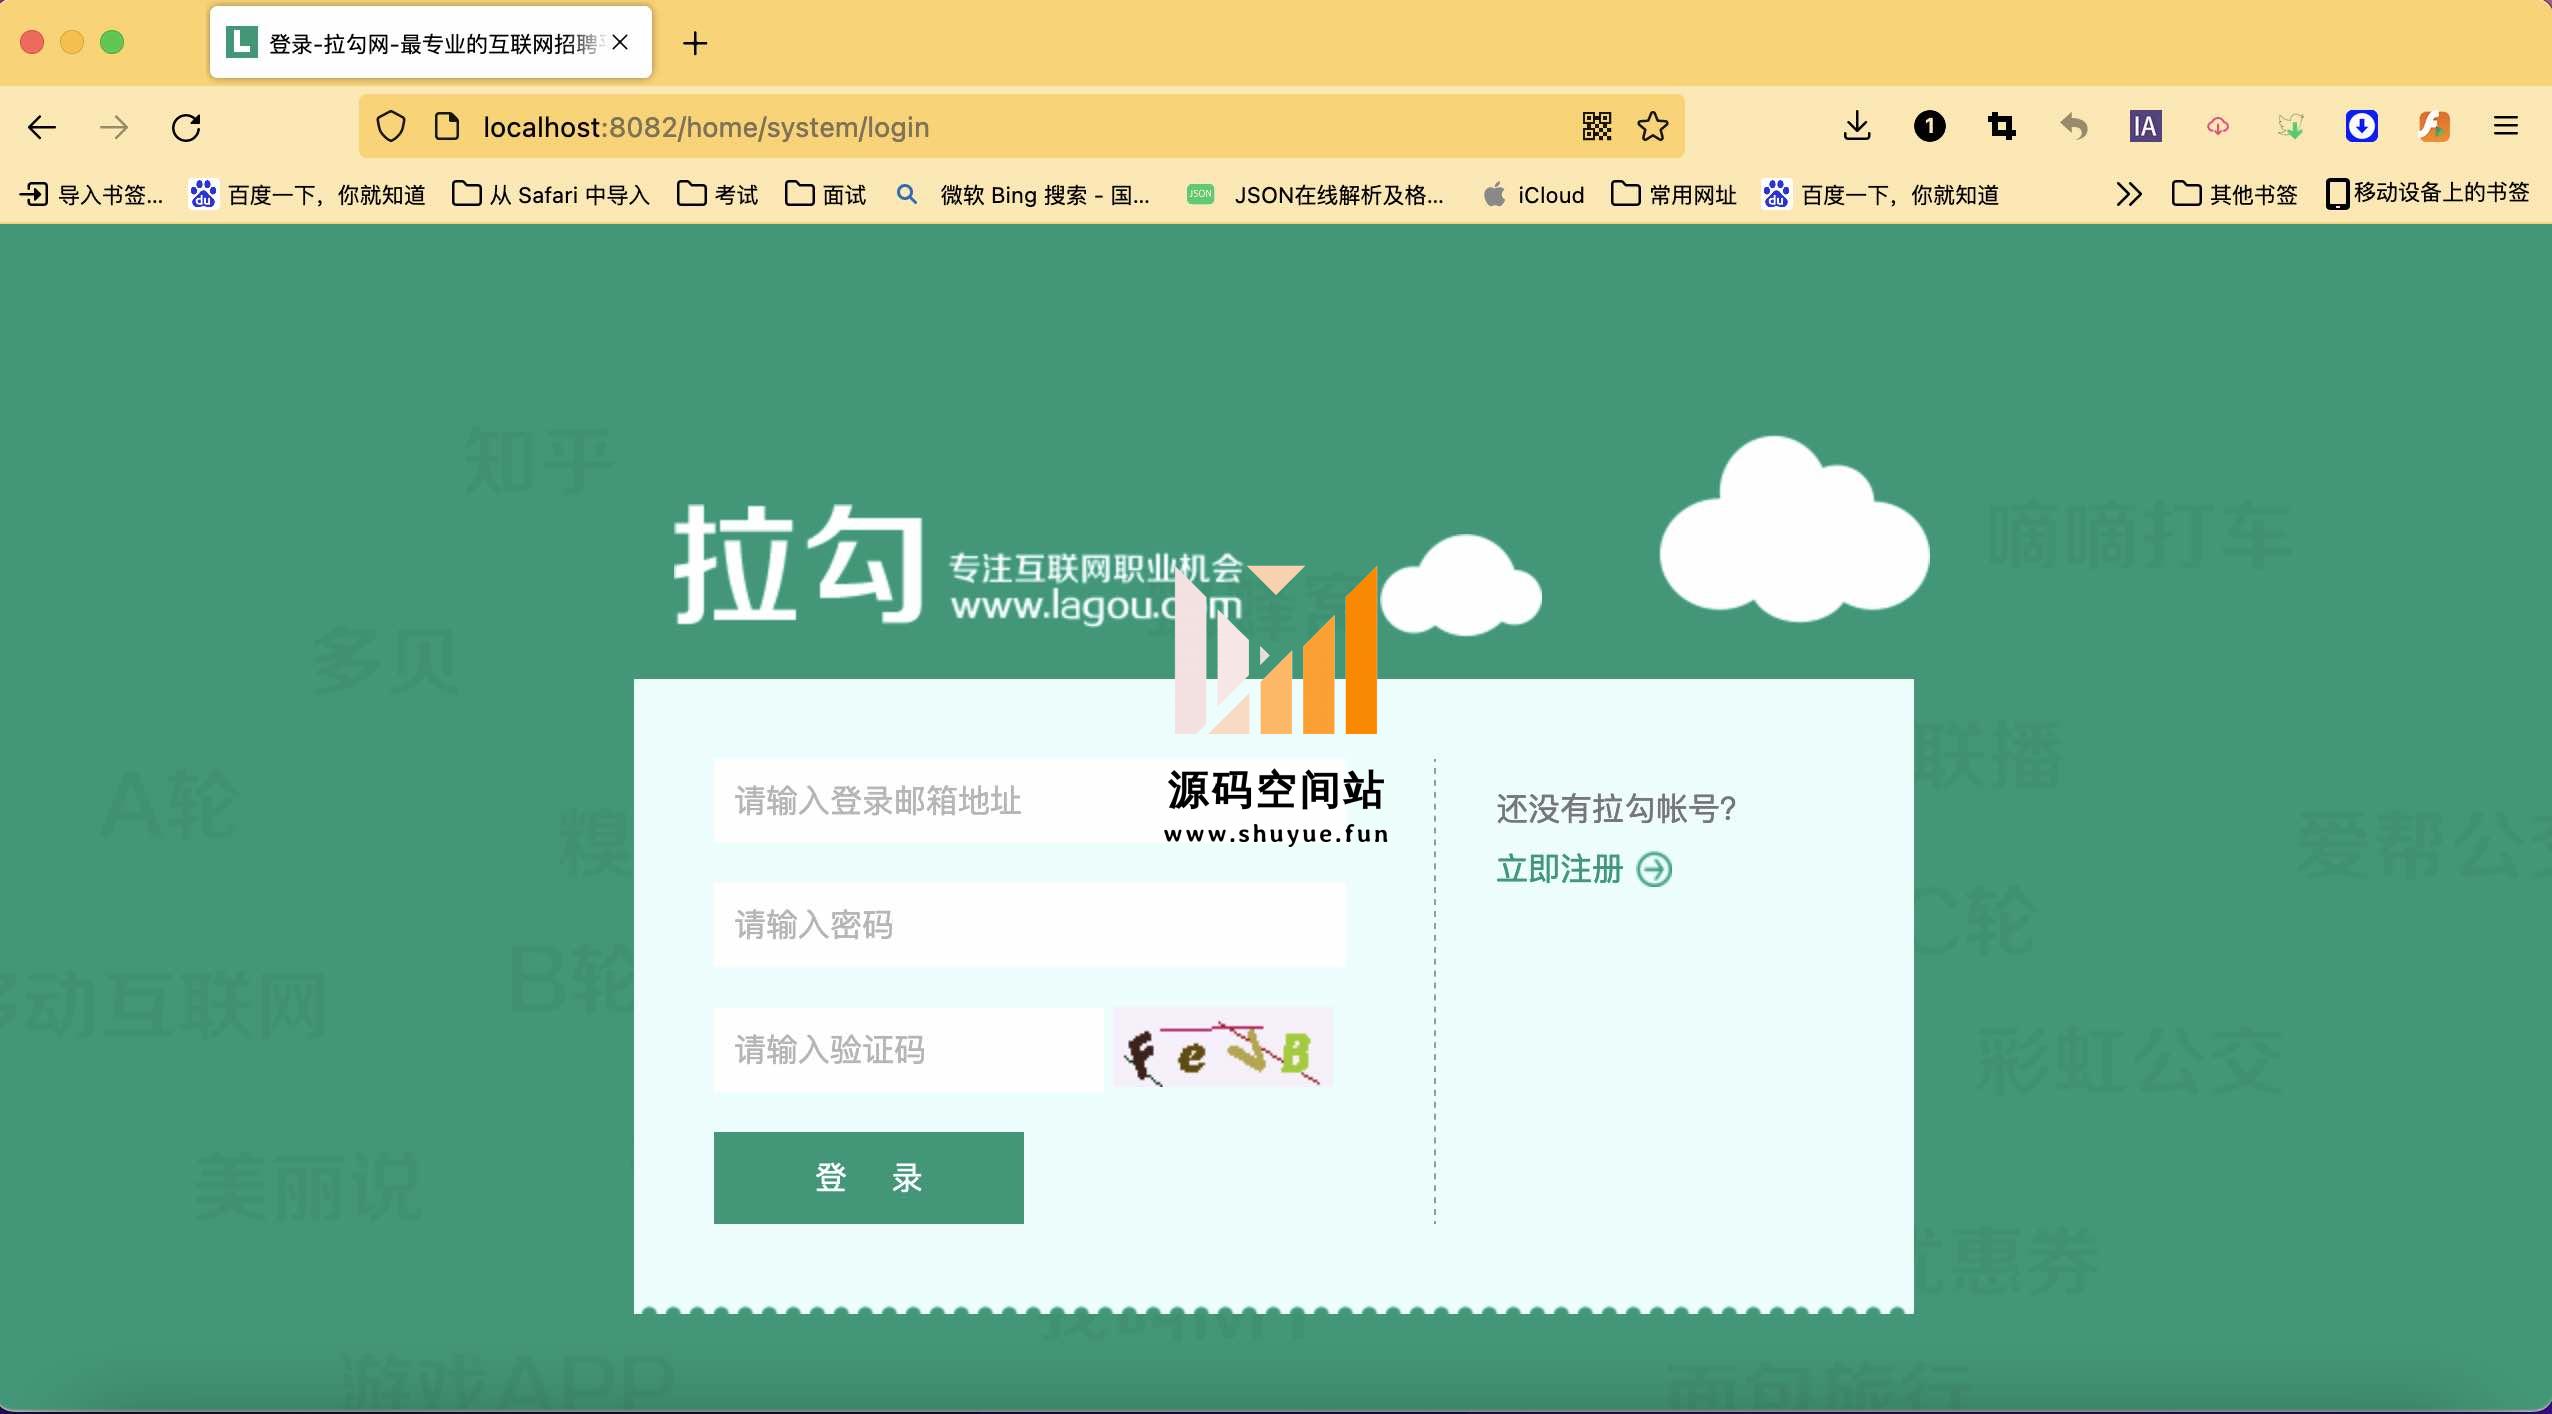
Task: Open first 百度一下，你就知道 bookmark
Action: point(308,194)
